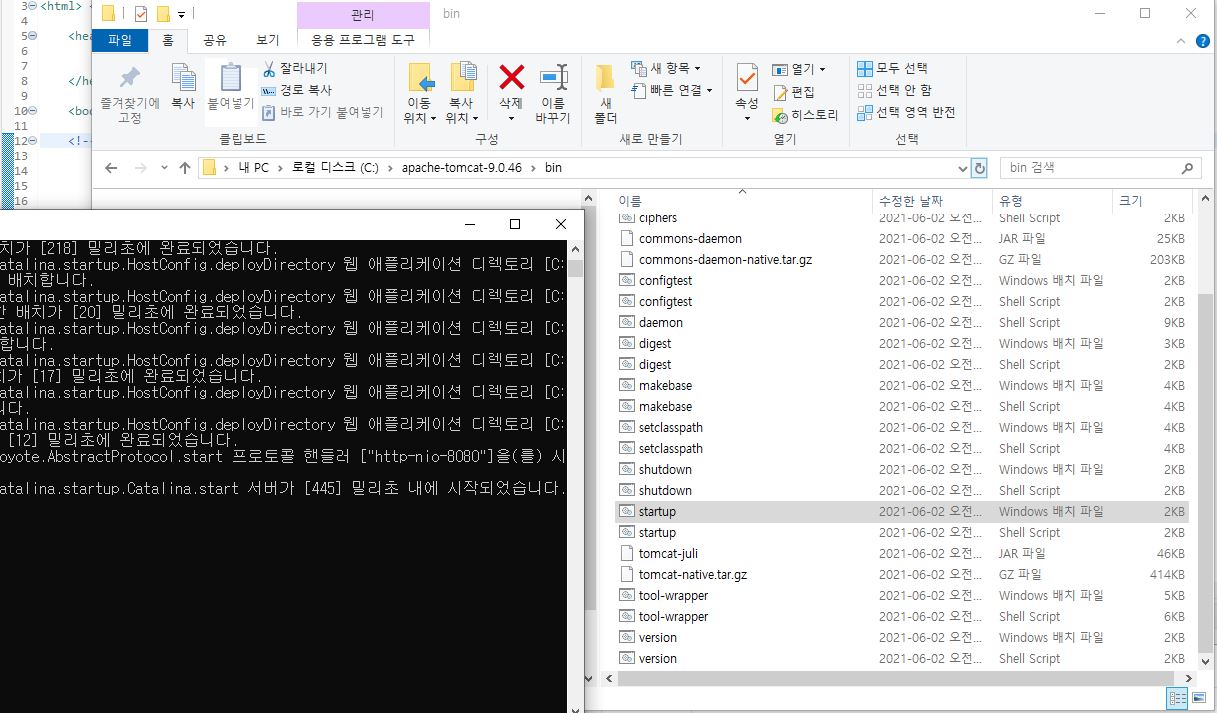Select daemon Shell Script file
Viewport: 1217px width, 713px height.
[900, 322]
